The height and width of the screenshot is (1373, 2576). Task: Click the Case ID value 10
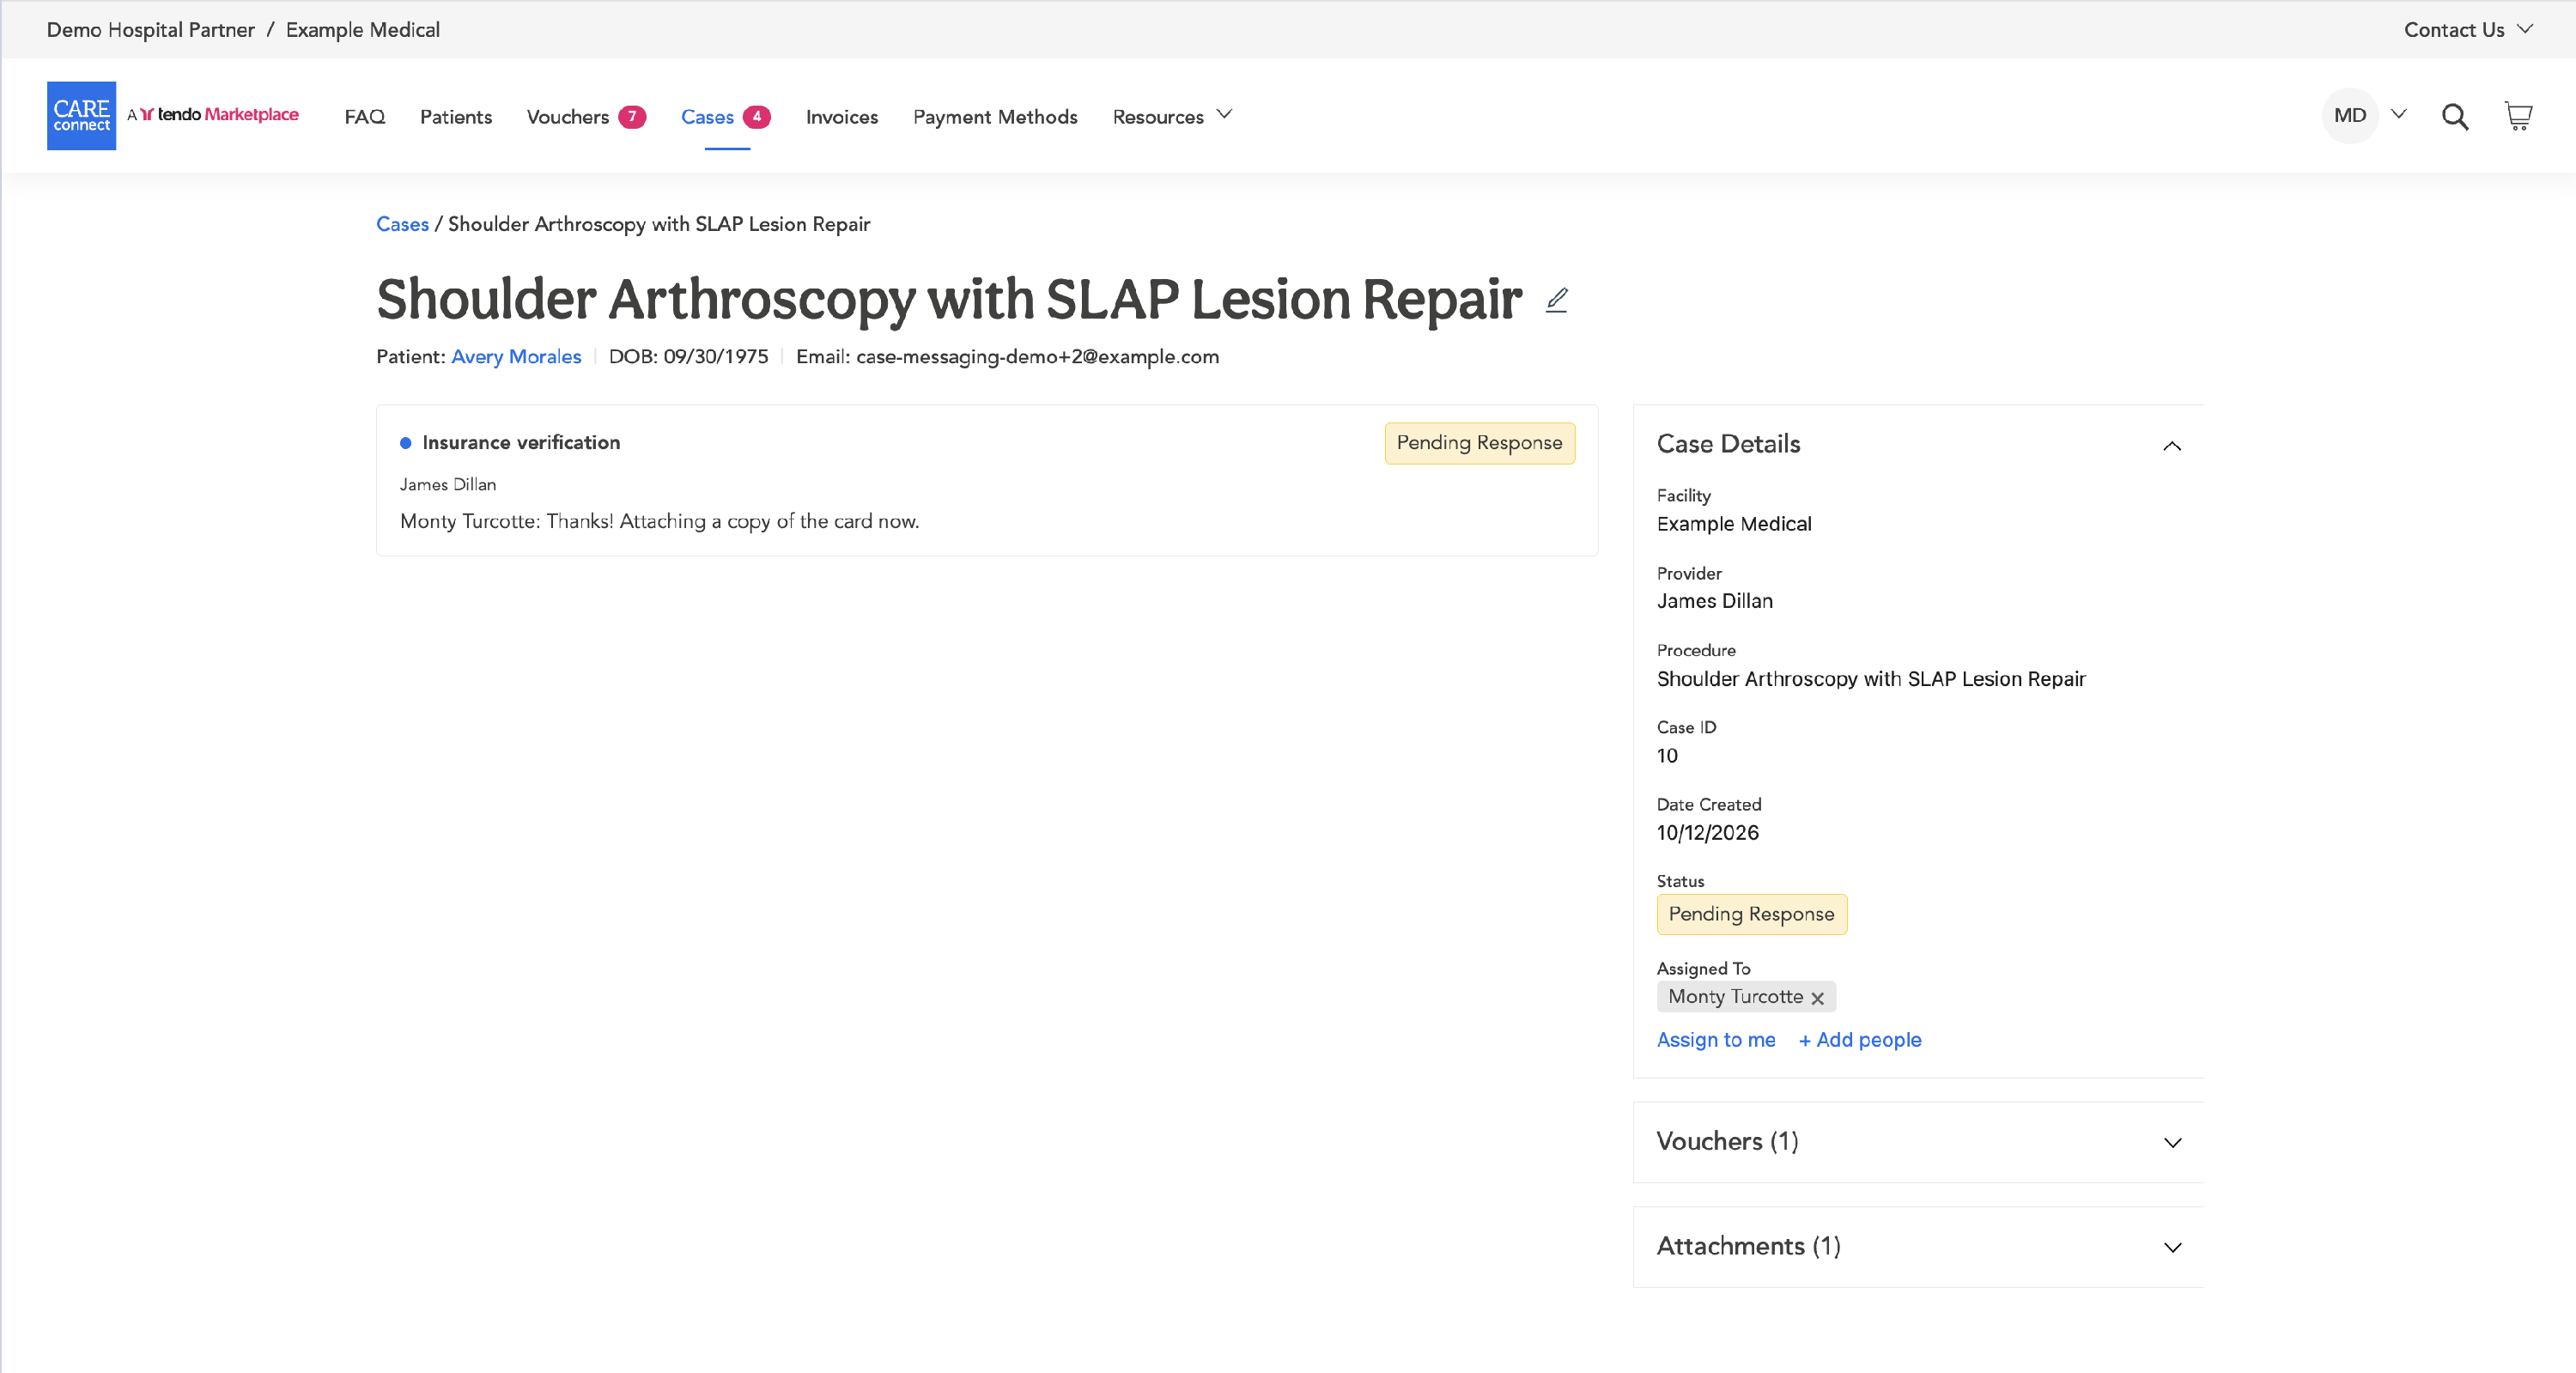pyautogui.click(x=1667, y=756)
